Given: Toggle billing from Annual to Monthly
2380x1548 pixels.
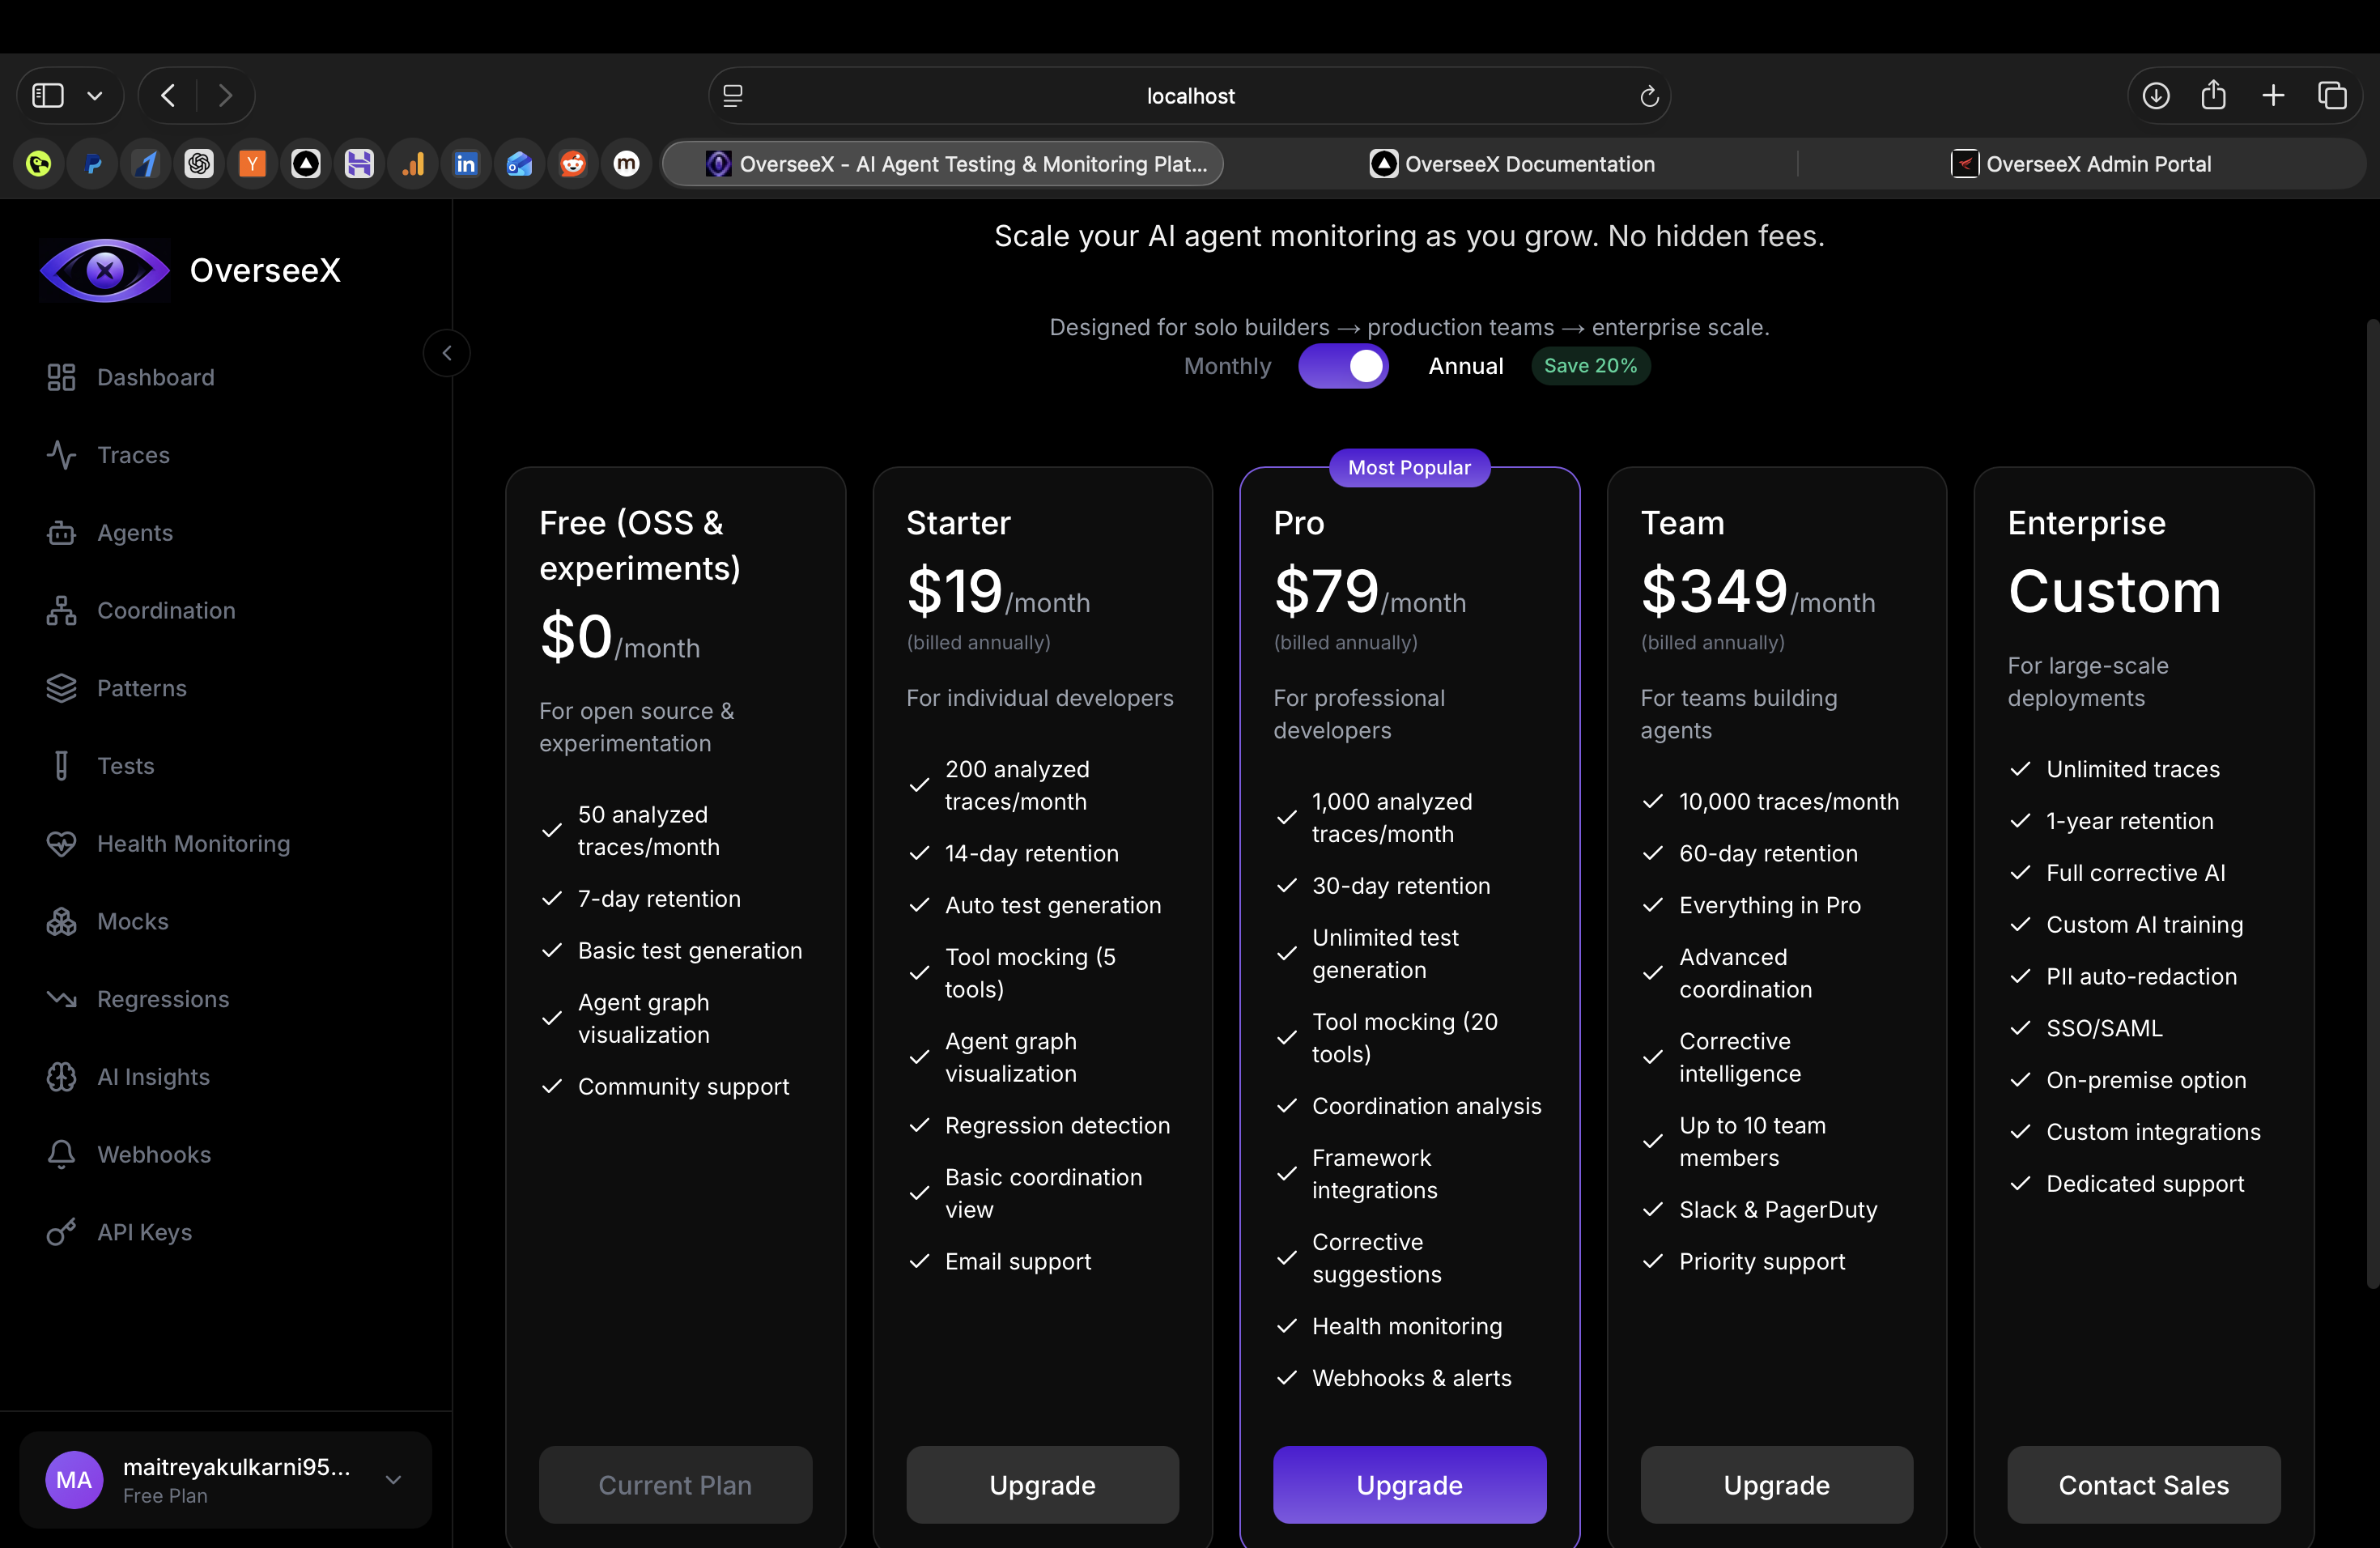Looking at the screenshot, I should pos(1343,366).
